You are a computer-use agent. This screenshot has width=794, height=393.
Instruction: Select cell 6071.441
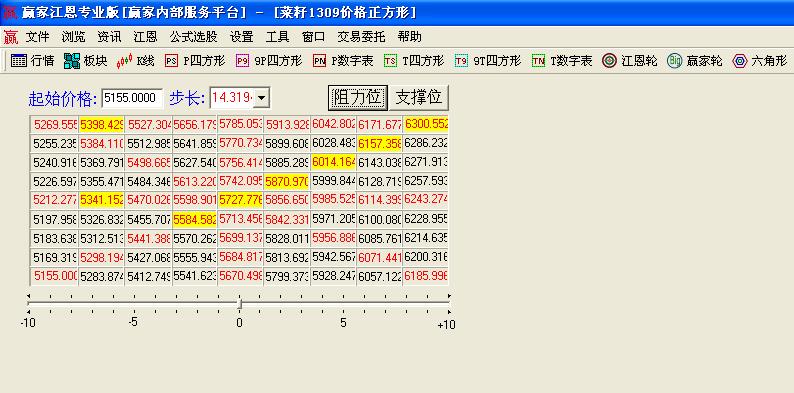coord(379,257)
